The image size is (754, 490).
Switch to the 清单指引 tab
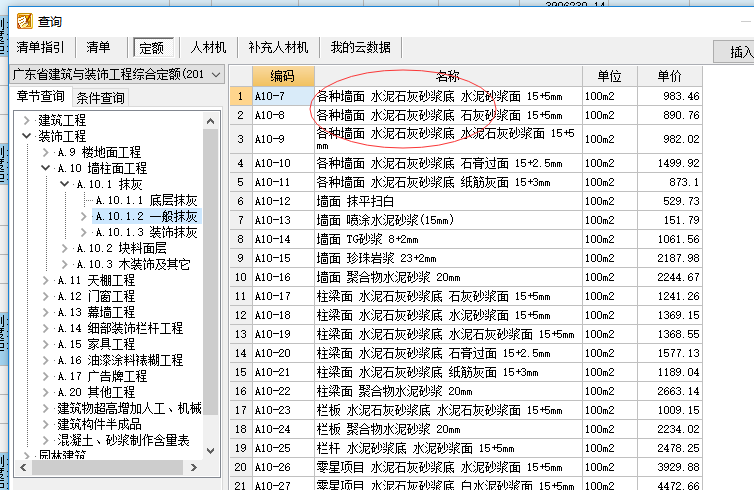coord(40,47)
